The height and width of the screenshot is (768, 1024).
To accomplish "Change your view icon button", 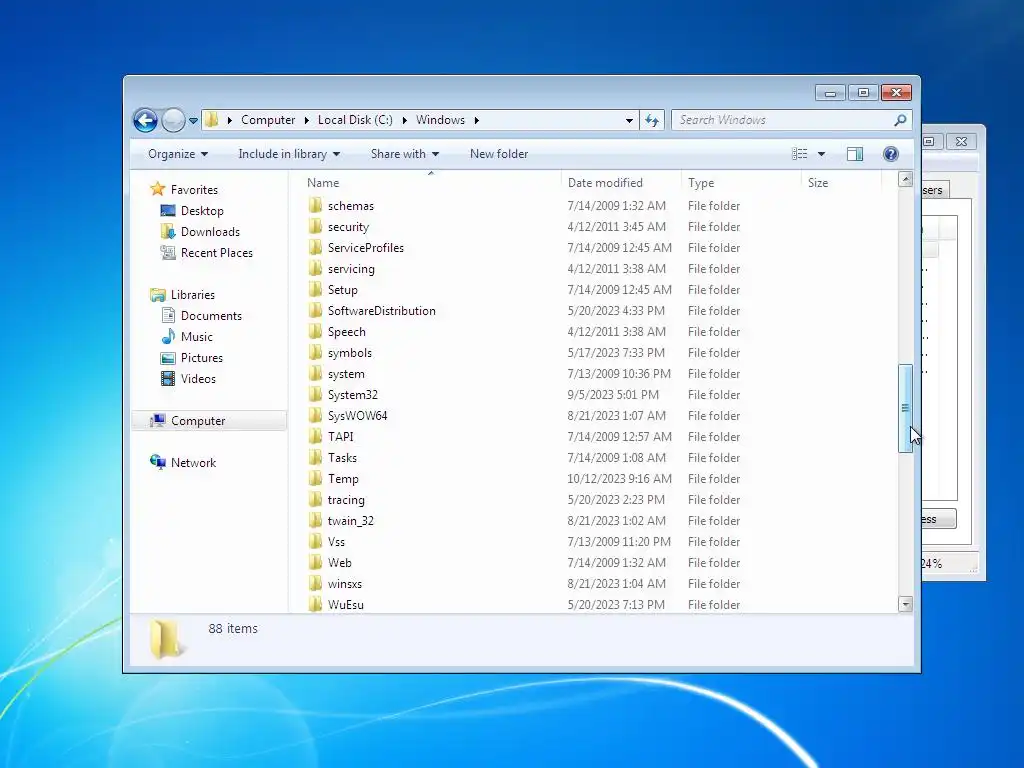I will pyautogui.click(x=799, y=154).
